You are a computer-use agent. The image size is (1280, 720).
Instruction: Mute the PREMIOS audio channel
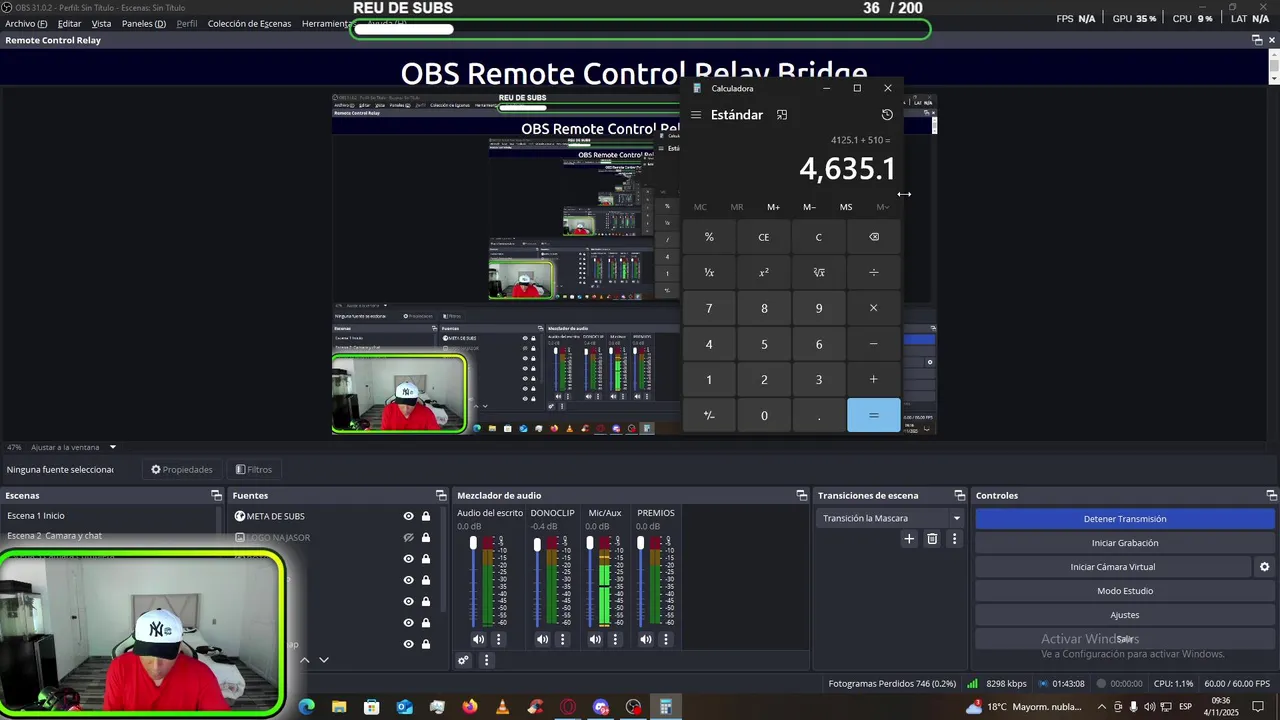(x=646, y=639)
